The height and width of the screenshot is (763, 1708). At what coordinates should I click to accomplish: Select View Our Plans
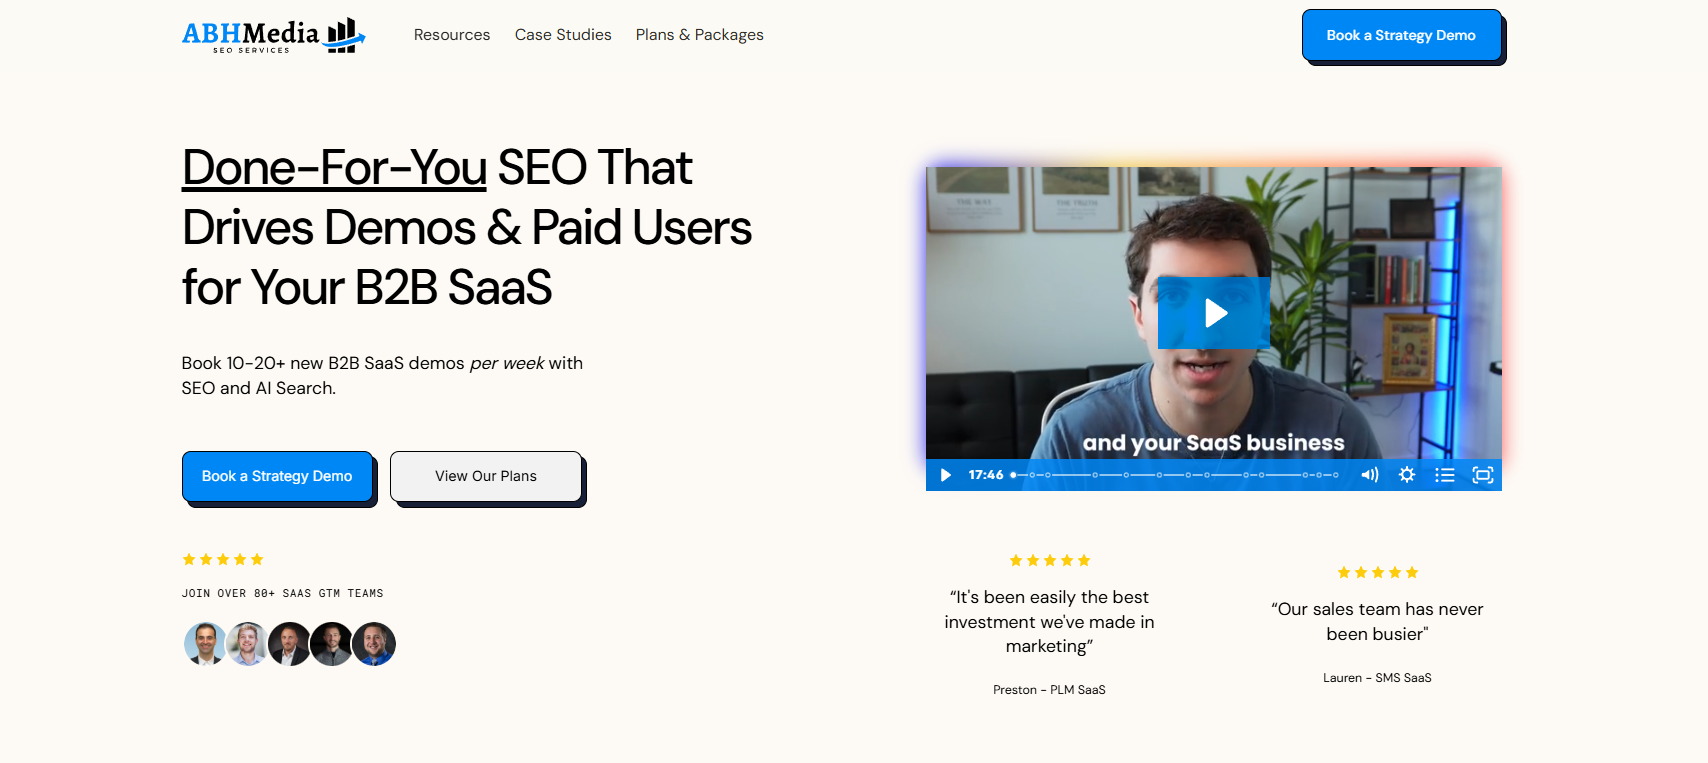[485, 476]
